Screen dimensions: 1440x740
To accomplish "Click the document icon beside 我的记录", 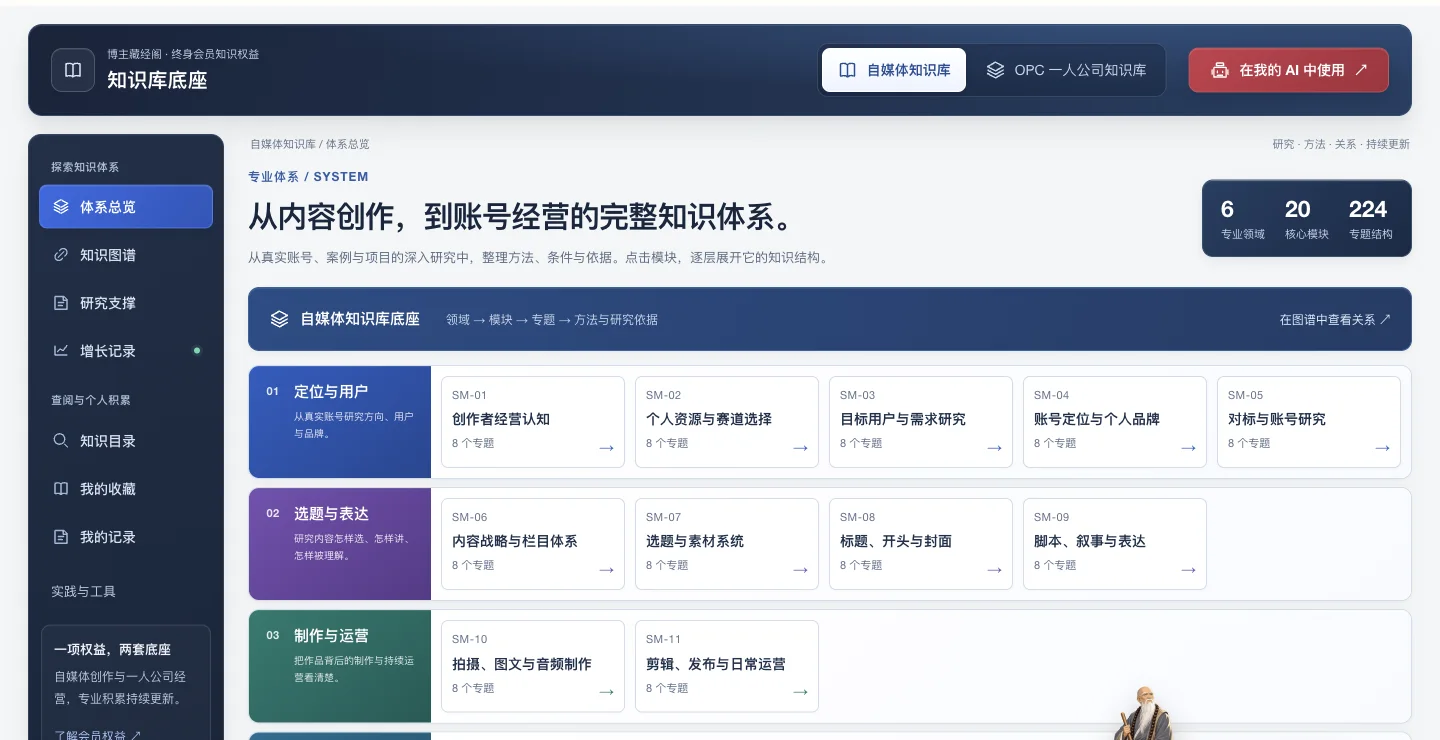I will click(61, 537).
